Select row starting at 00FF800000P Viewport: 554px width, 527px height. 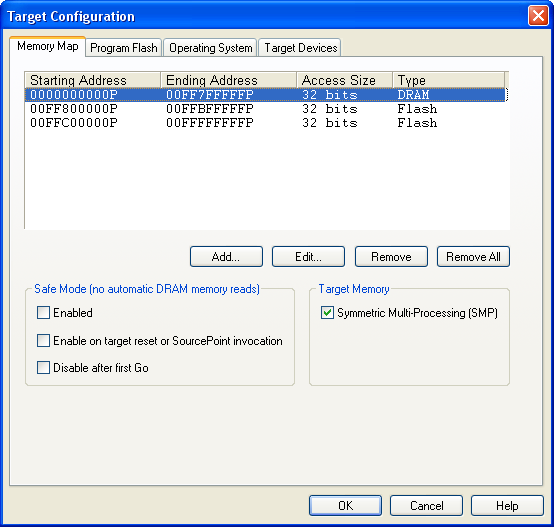point(265,109)
